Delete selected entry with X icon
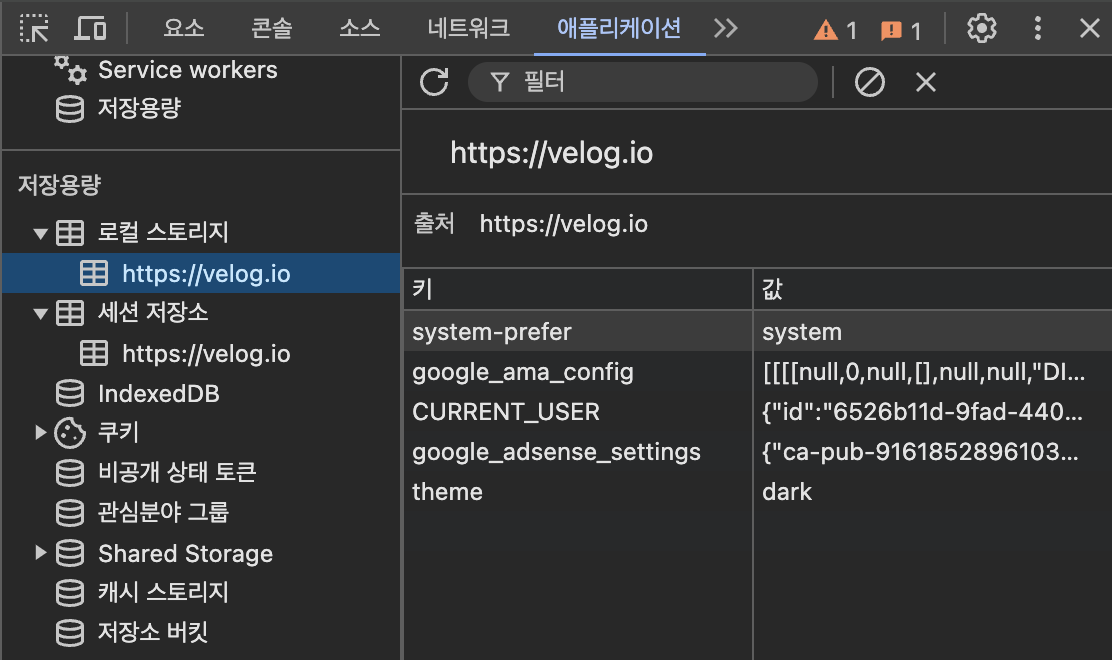The height and width of the screenshot is (660, 1112). point(925,82)
